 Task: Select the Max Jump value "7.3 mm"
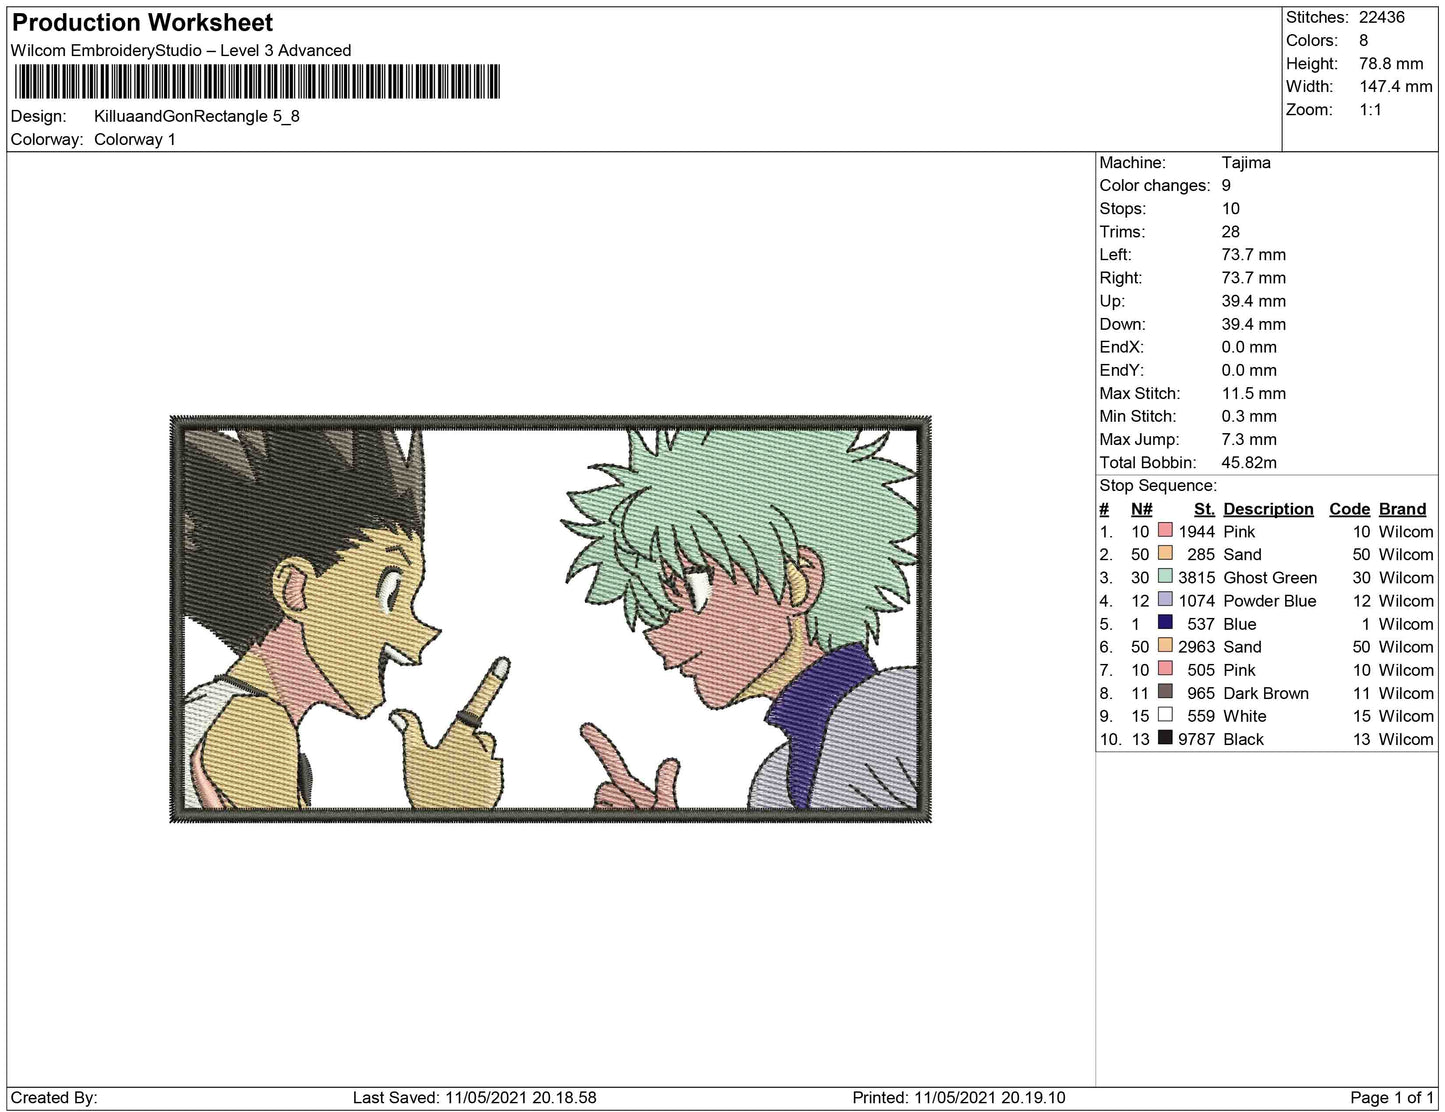click(x=1249, y=439)
